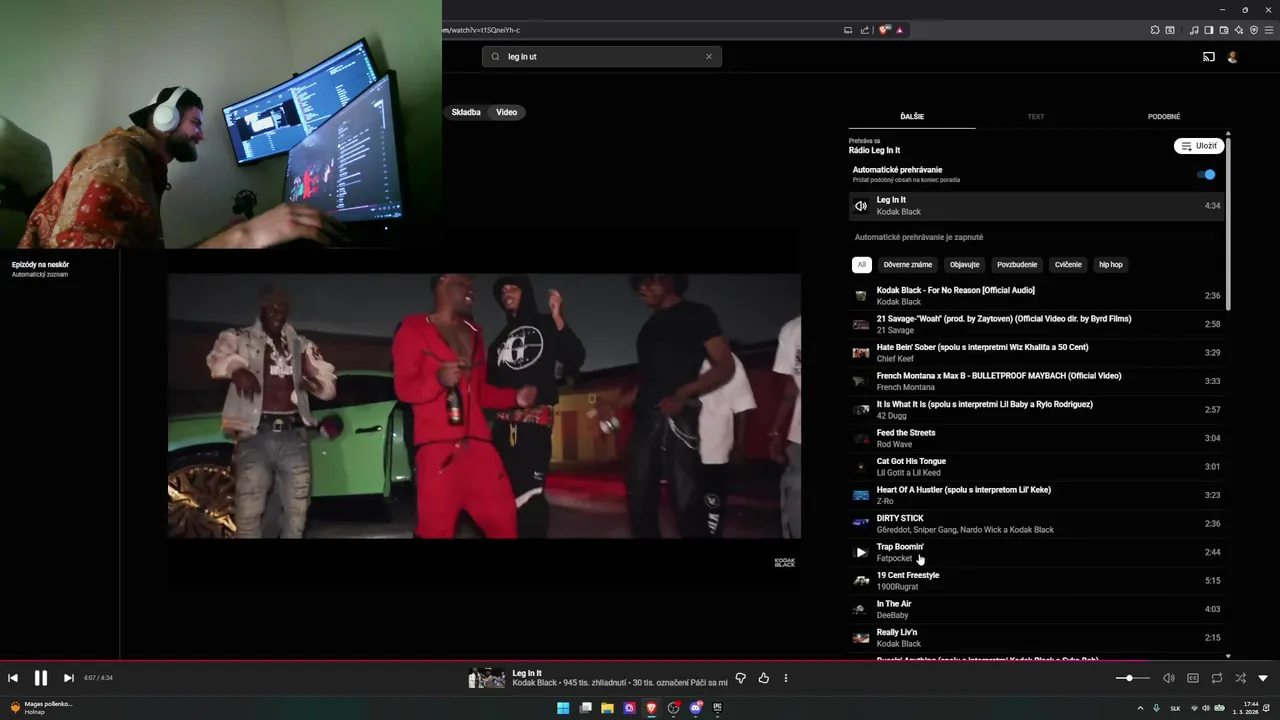The height and width of the screenshot is (720, 1280).
Task: Select the Povzbudenie filter chip
Action: point(1017,265)
